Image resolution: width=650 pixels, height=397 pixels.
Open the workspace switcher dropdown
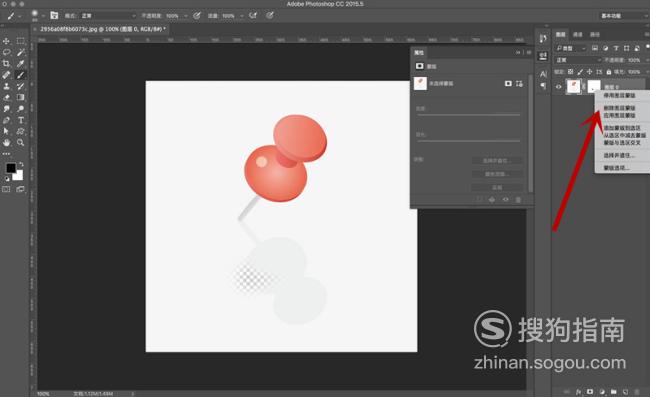623,16
